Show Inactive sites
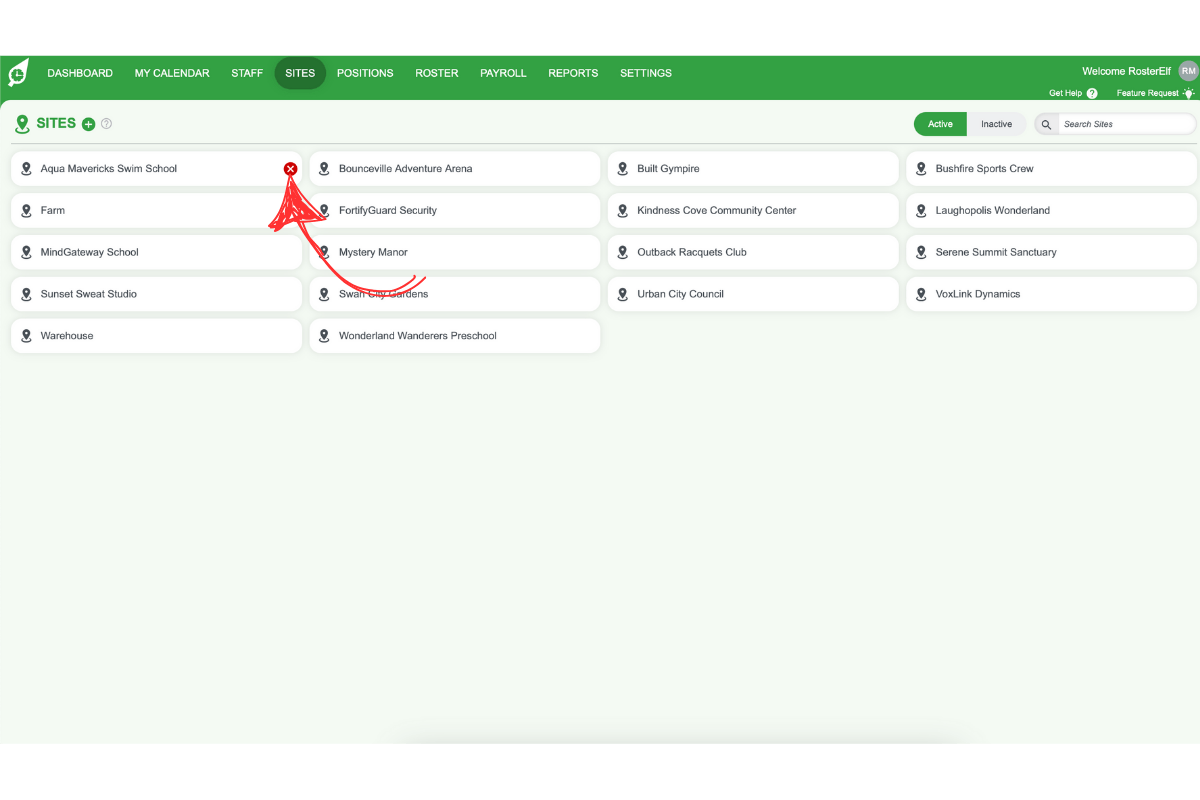1200x800 pixels. click(997, 124)
